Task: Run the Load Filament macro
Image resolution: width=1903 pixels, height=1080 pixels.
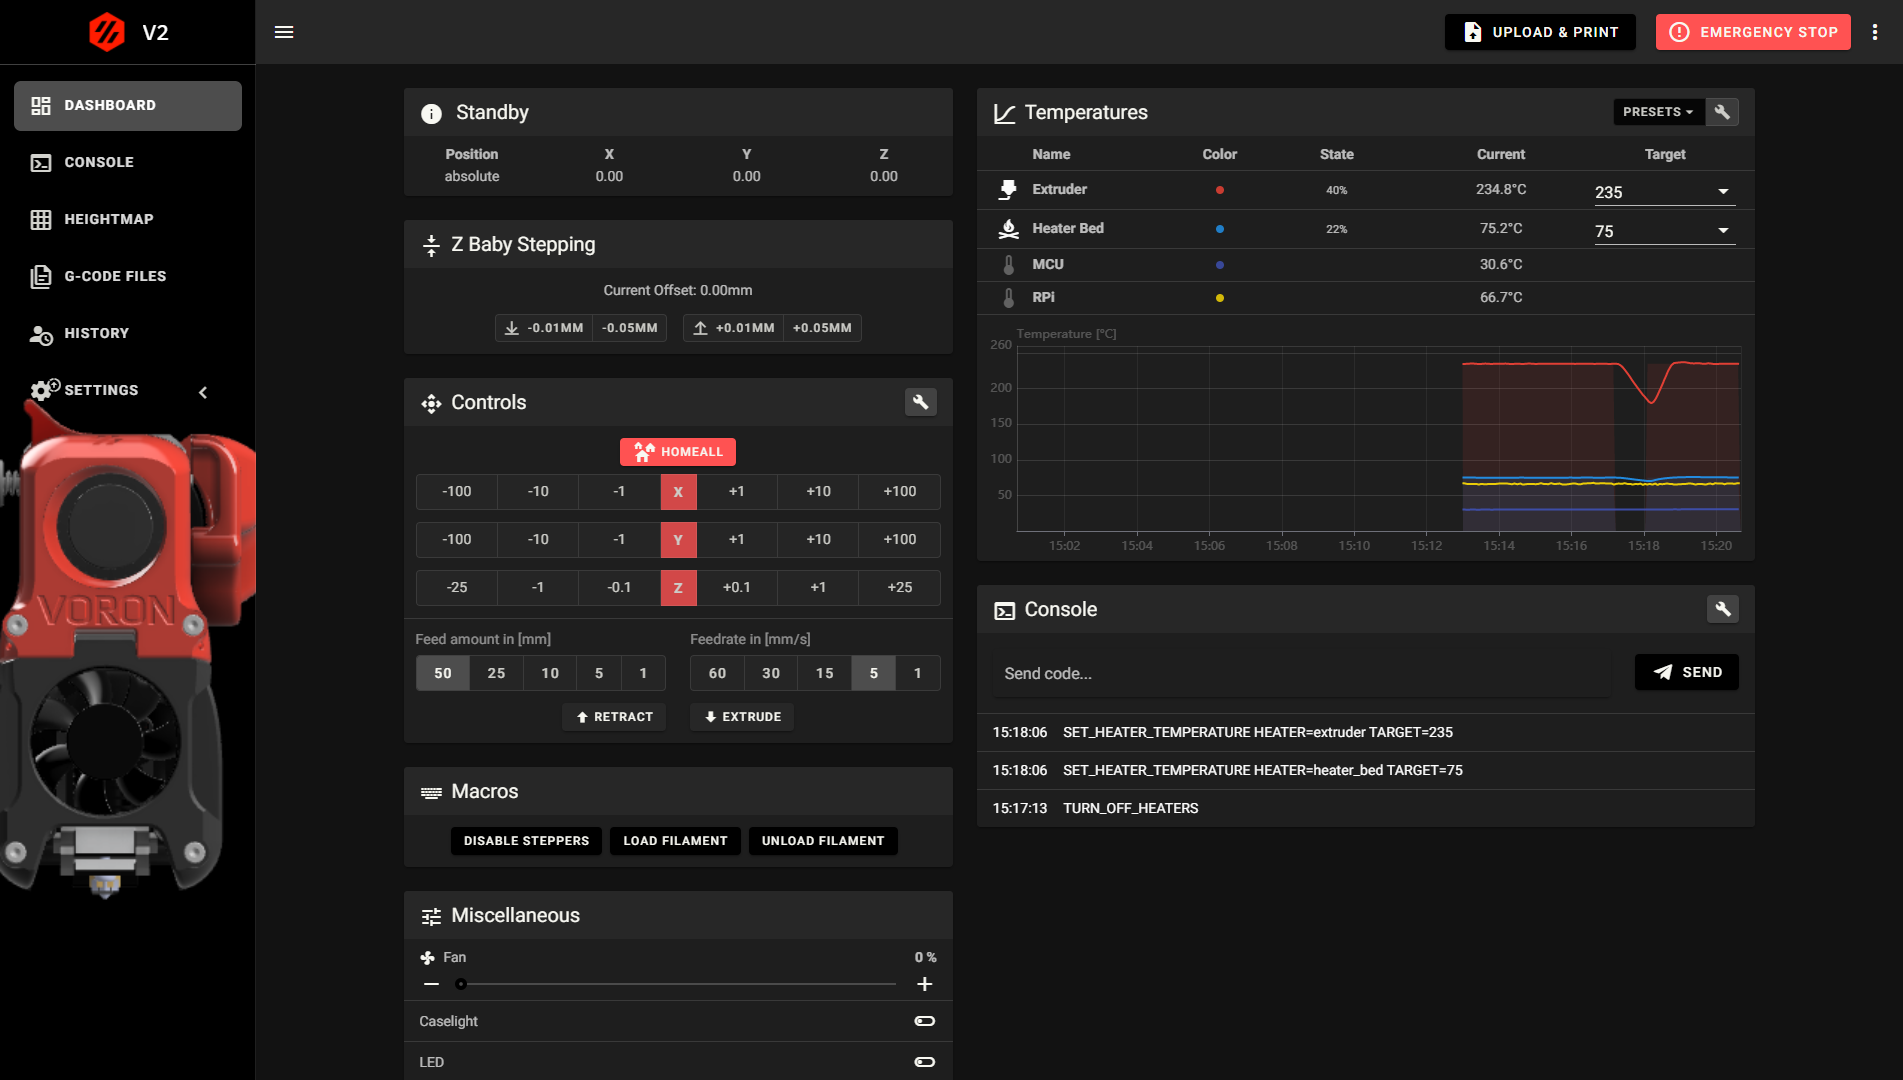Action: coord(675,841)
